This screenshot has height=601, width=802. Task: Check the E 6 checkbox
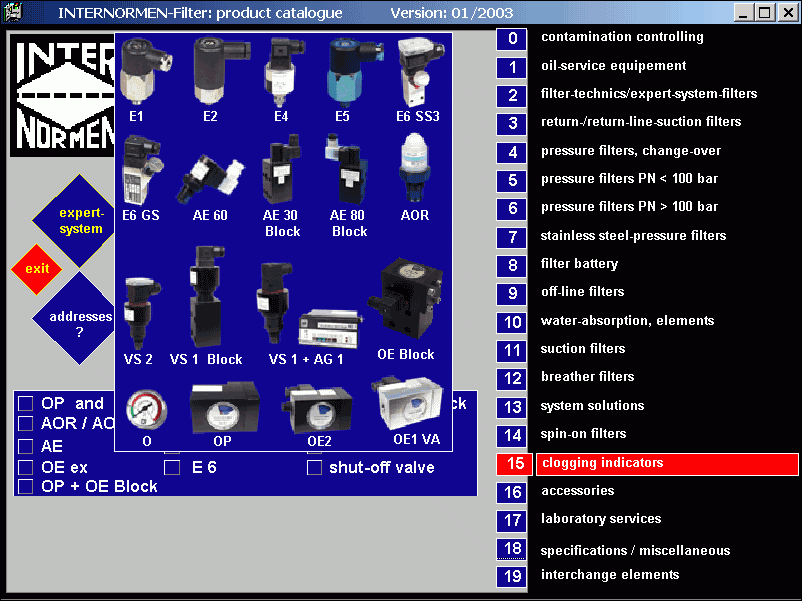pos(172,468)
